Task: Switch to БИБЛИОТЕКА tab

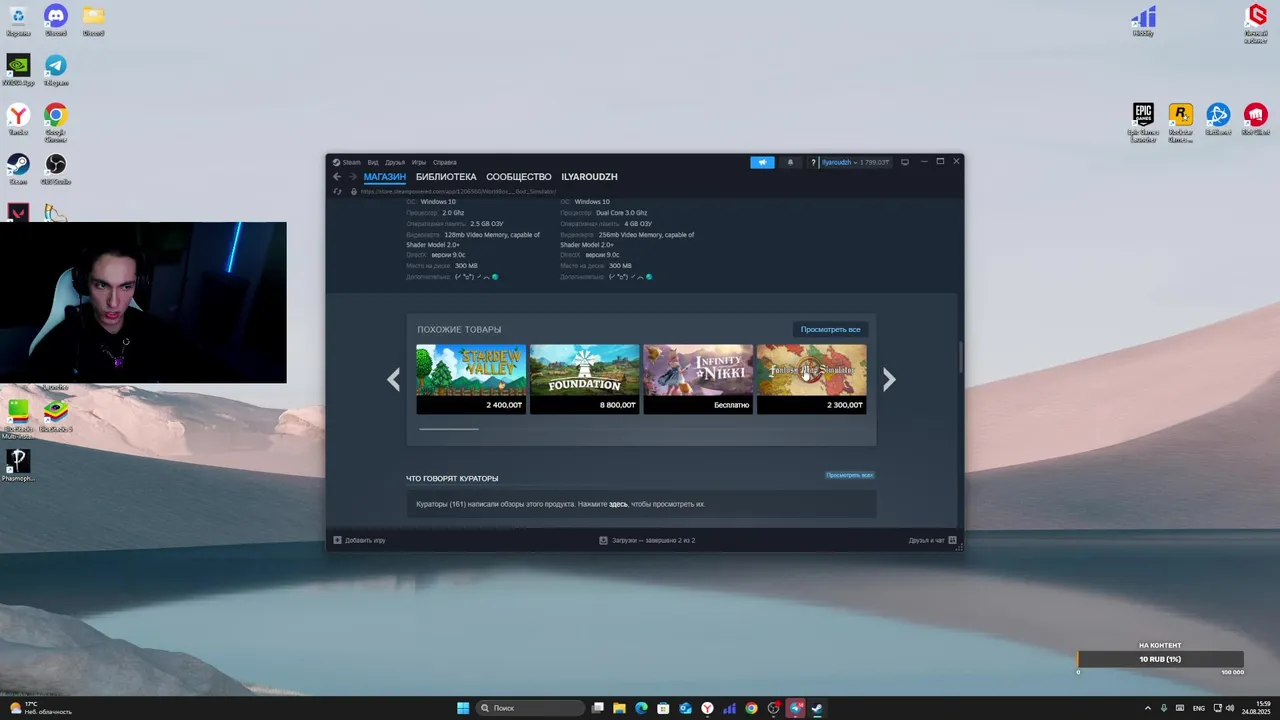Action: (x=446, y=177)
